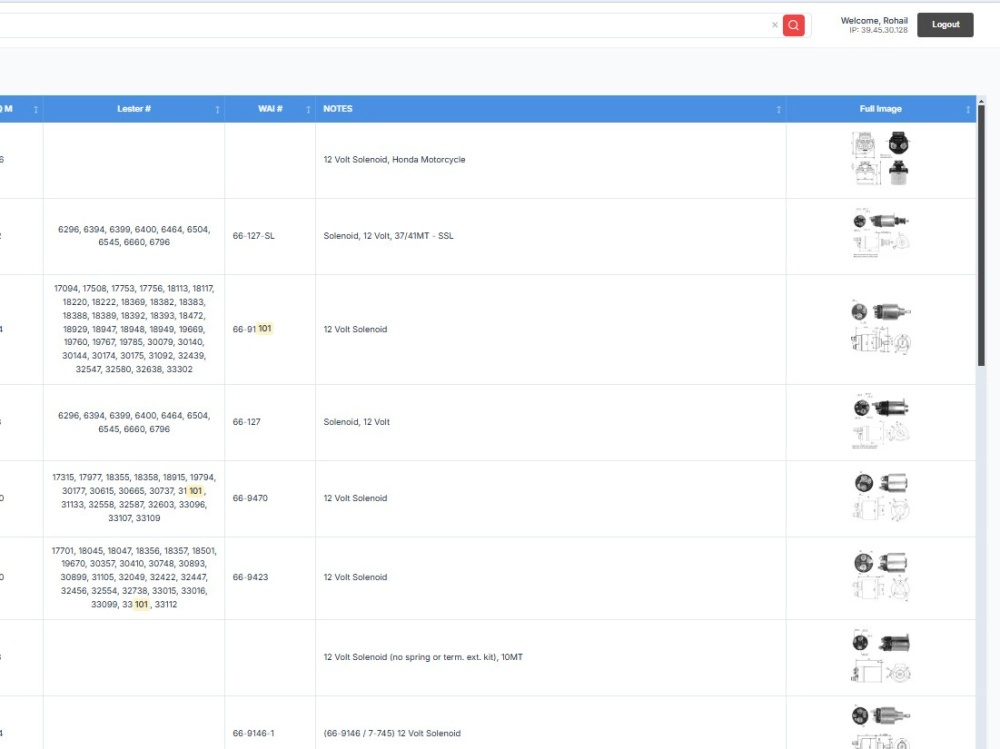The height and width of the screenshot is (749, 1000).
Task: Click the Full Image sort arrows icon
Action: pos(968,110)
